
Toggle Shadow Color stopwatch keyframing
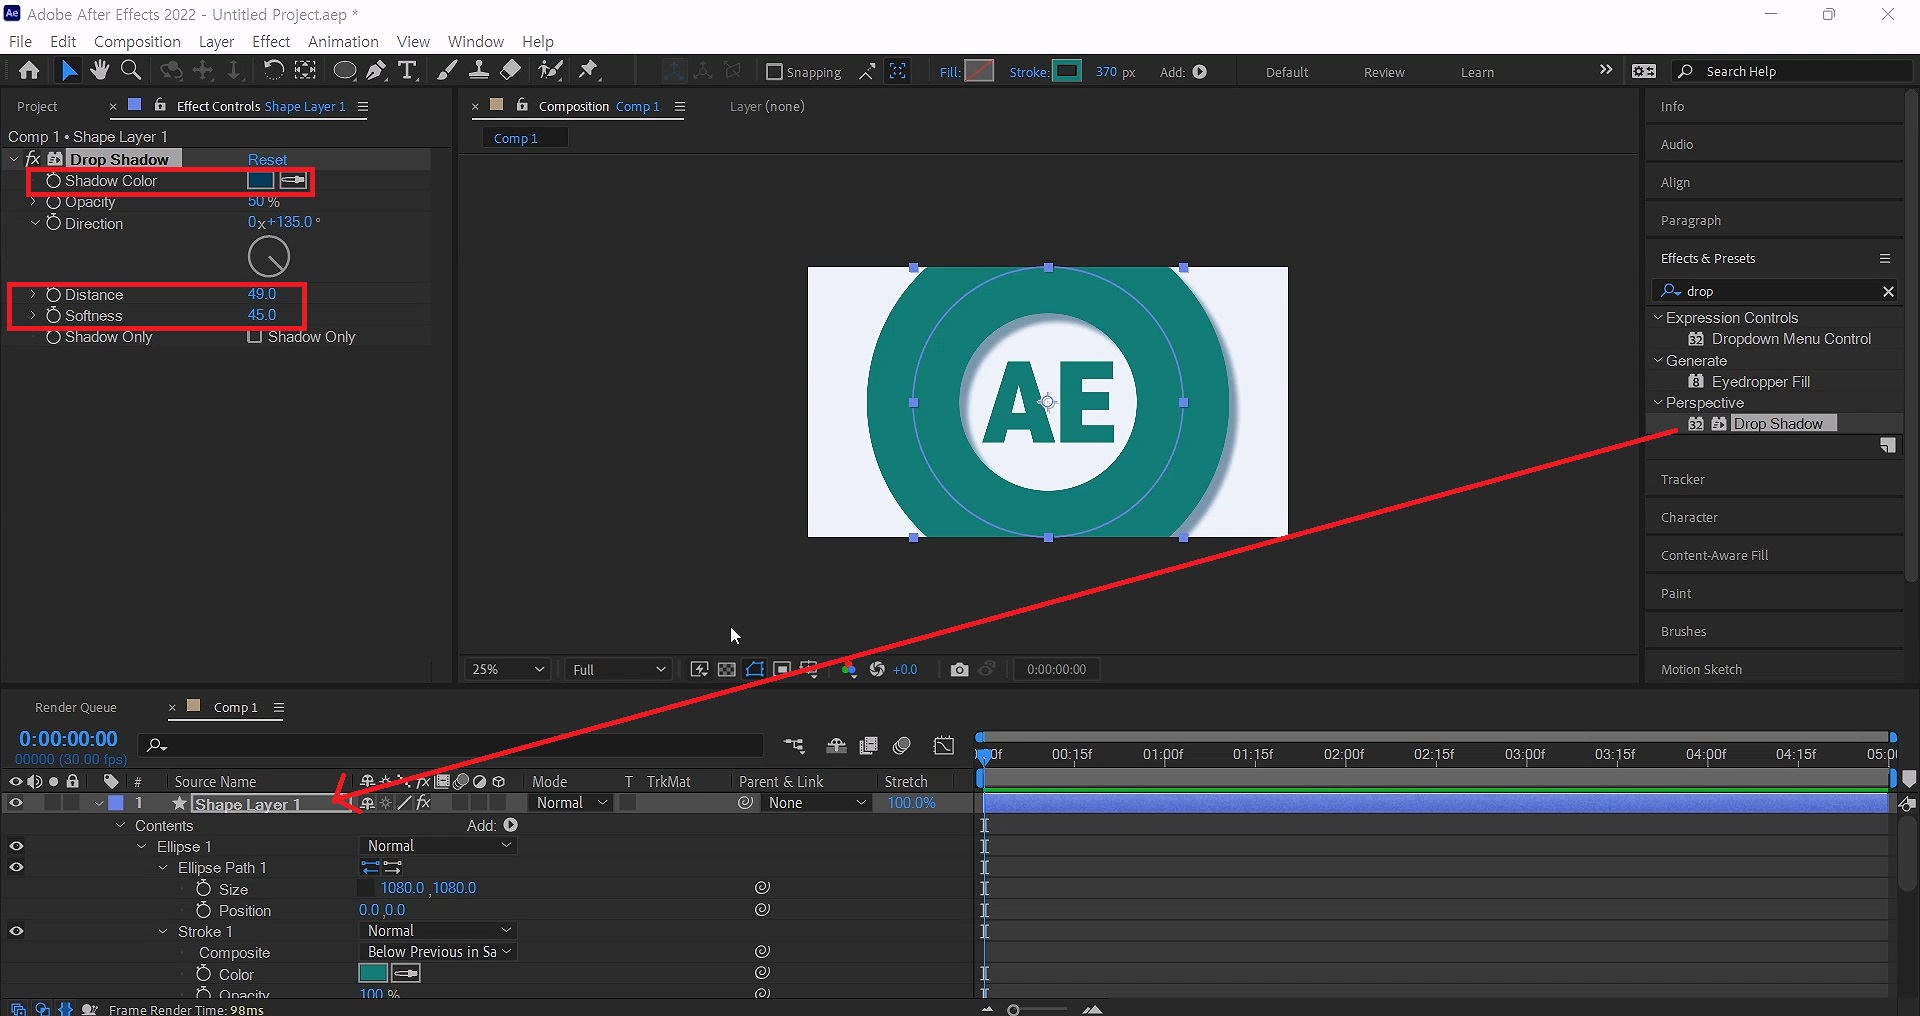click(x=53, y=181)
